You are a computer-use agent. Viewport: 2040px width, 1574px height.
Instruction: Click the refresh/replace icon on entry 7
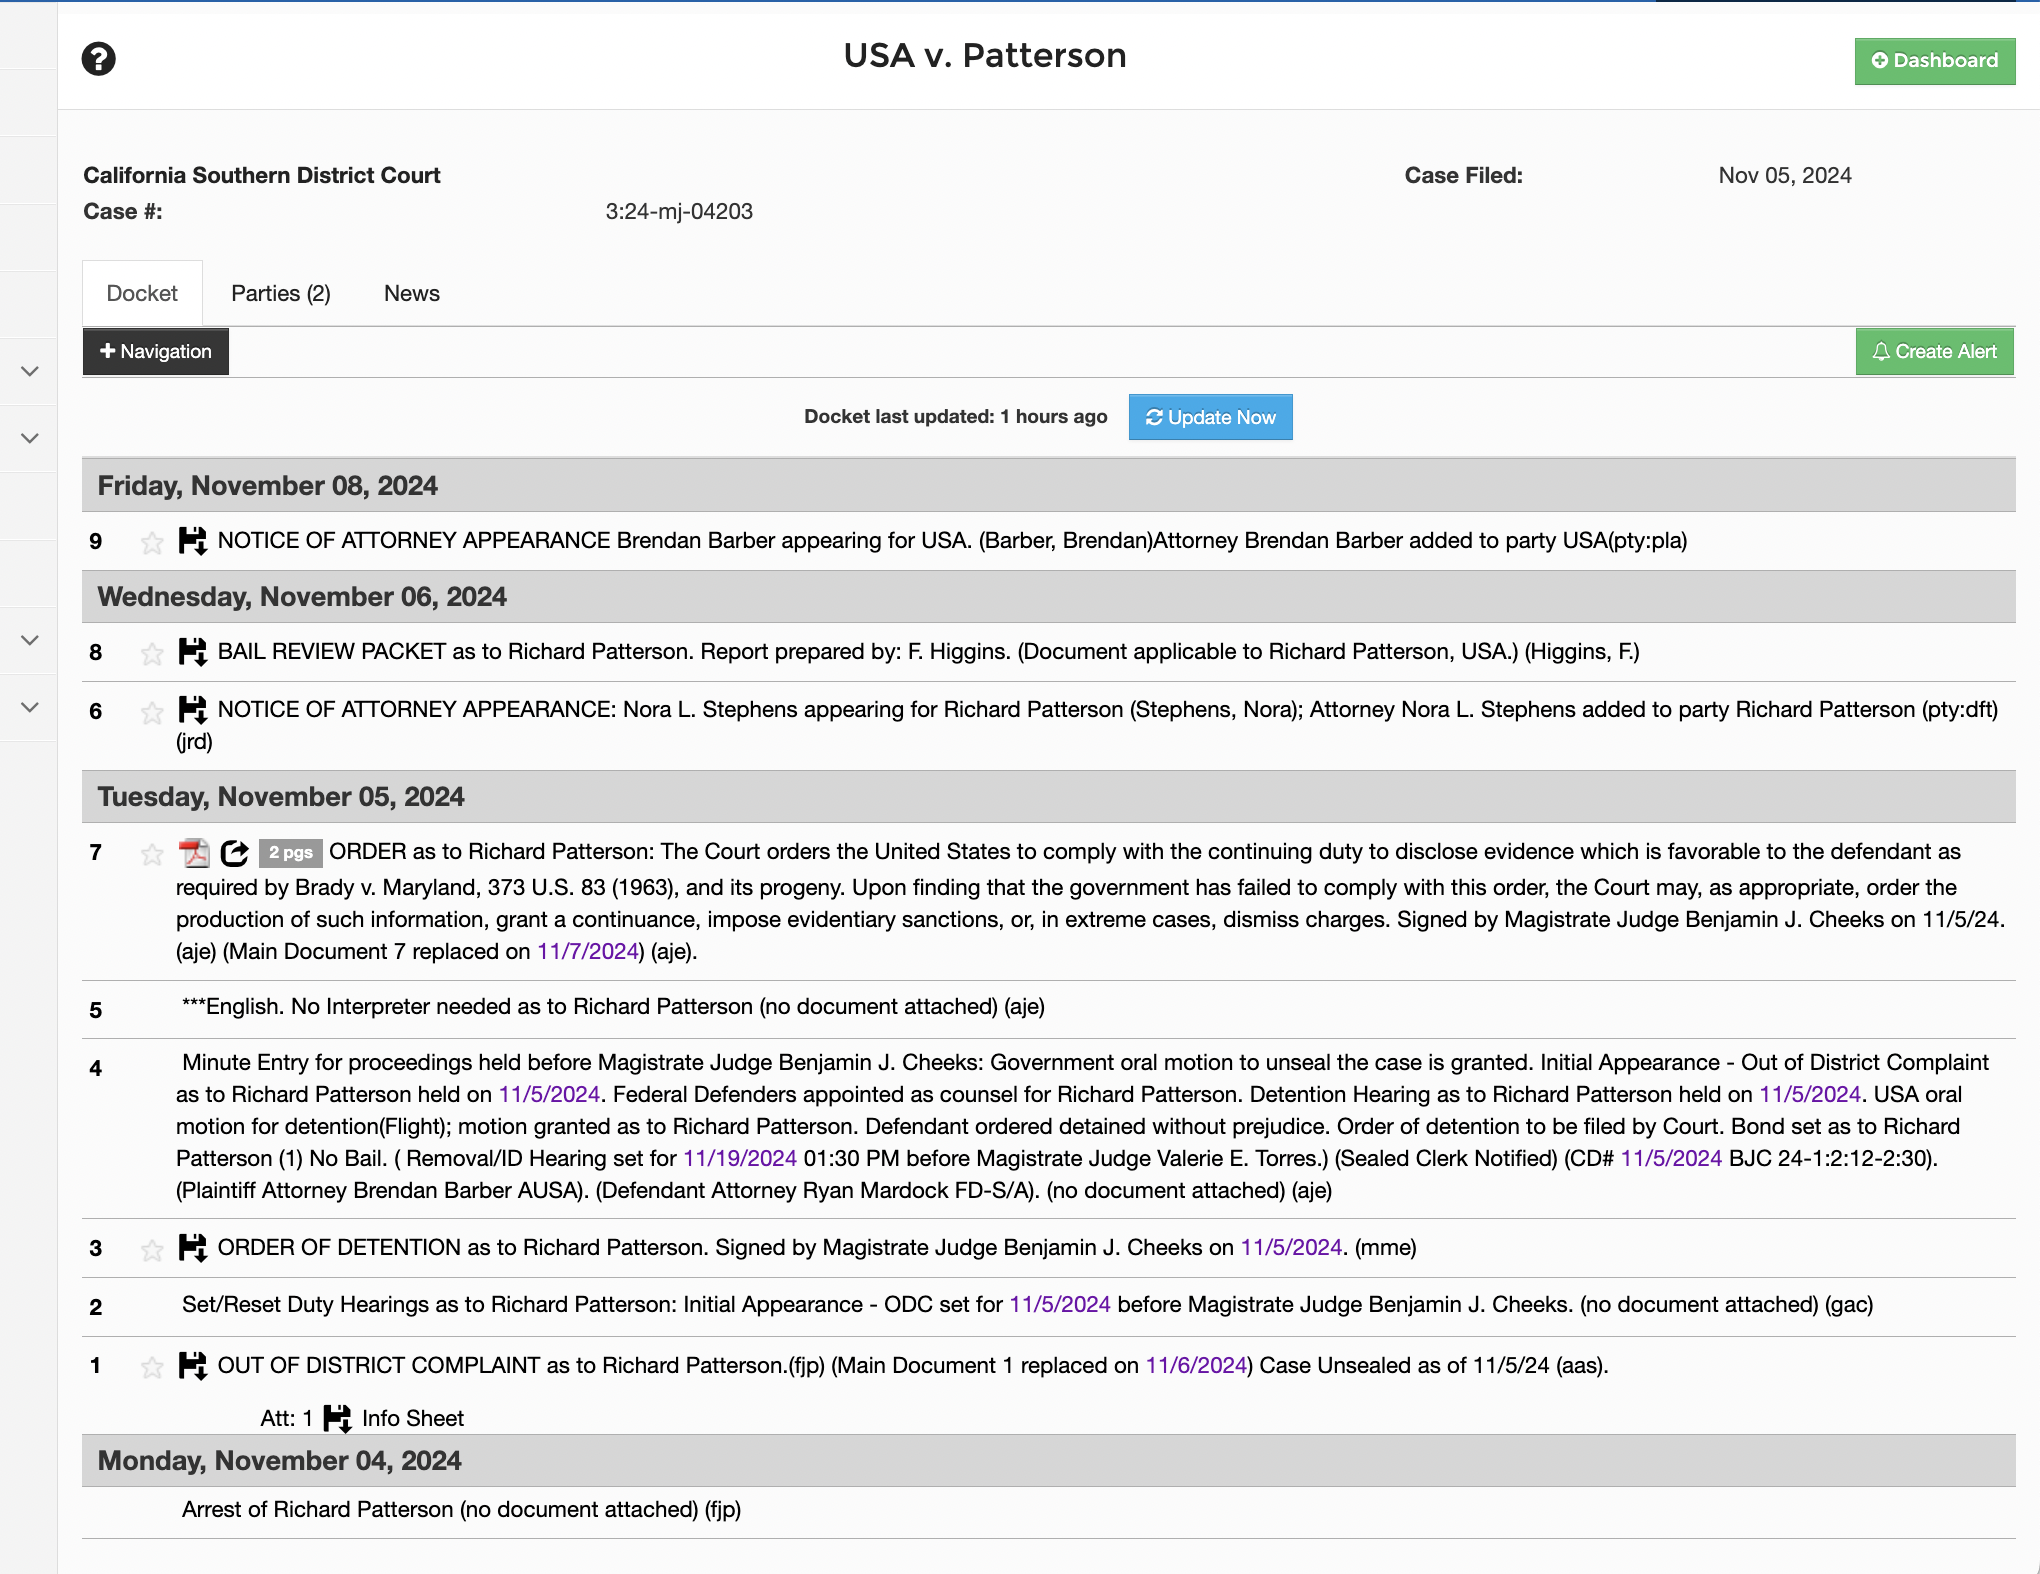click(x=236, y=853)
